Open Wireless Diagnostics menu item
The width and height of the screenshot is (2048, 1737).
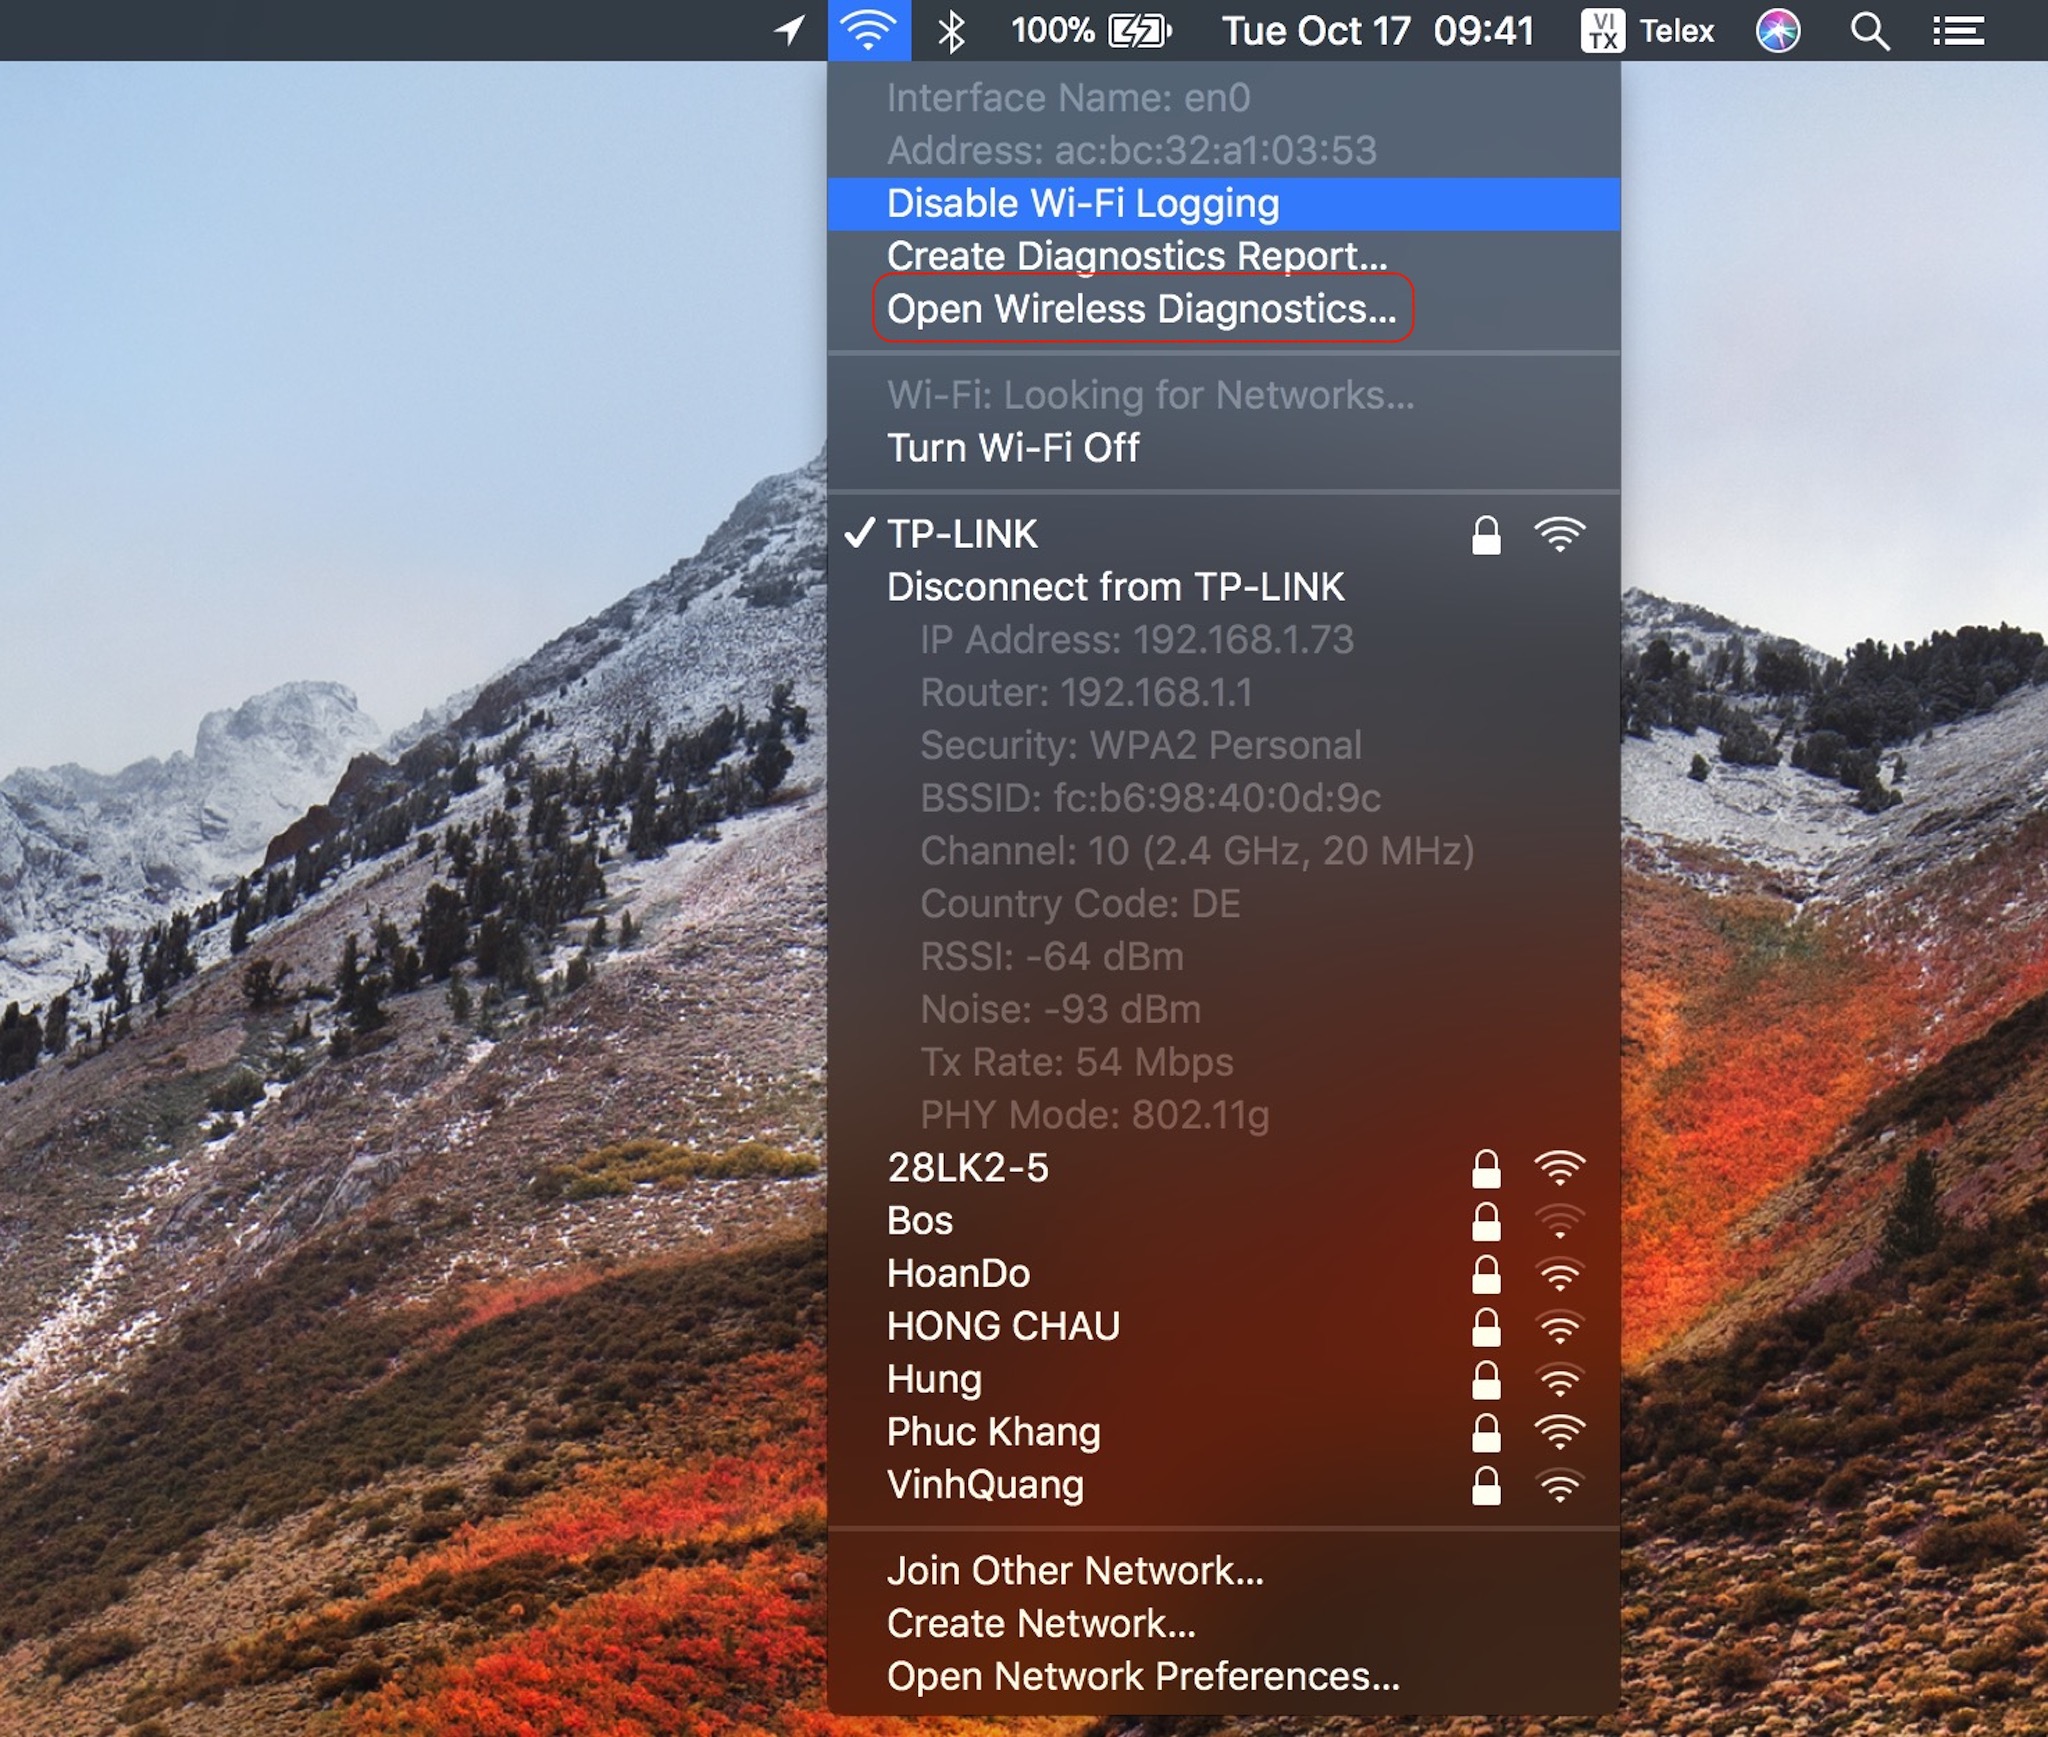[x=1141, y=309]
